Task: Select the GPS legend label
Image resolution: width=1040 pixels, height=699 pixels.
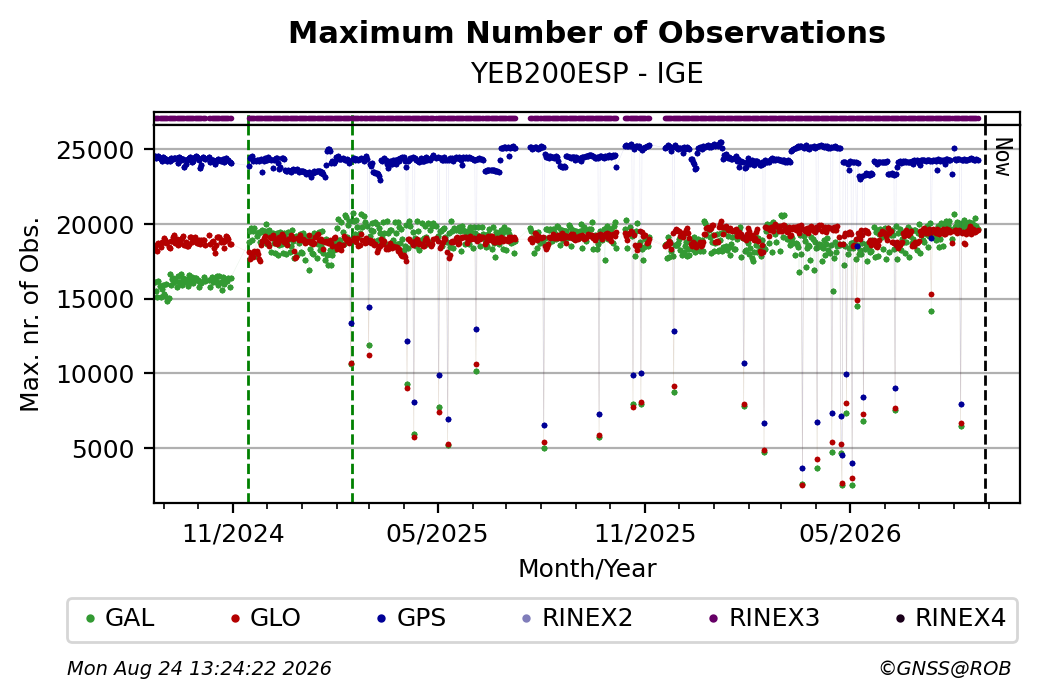Action: pyautogui.click(x=421, y=618)
